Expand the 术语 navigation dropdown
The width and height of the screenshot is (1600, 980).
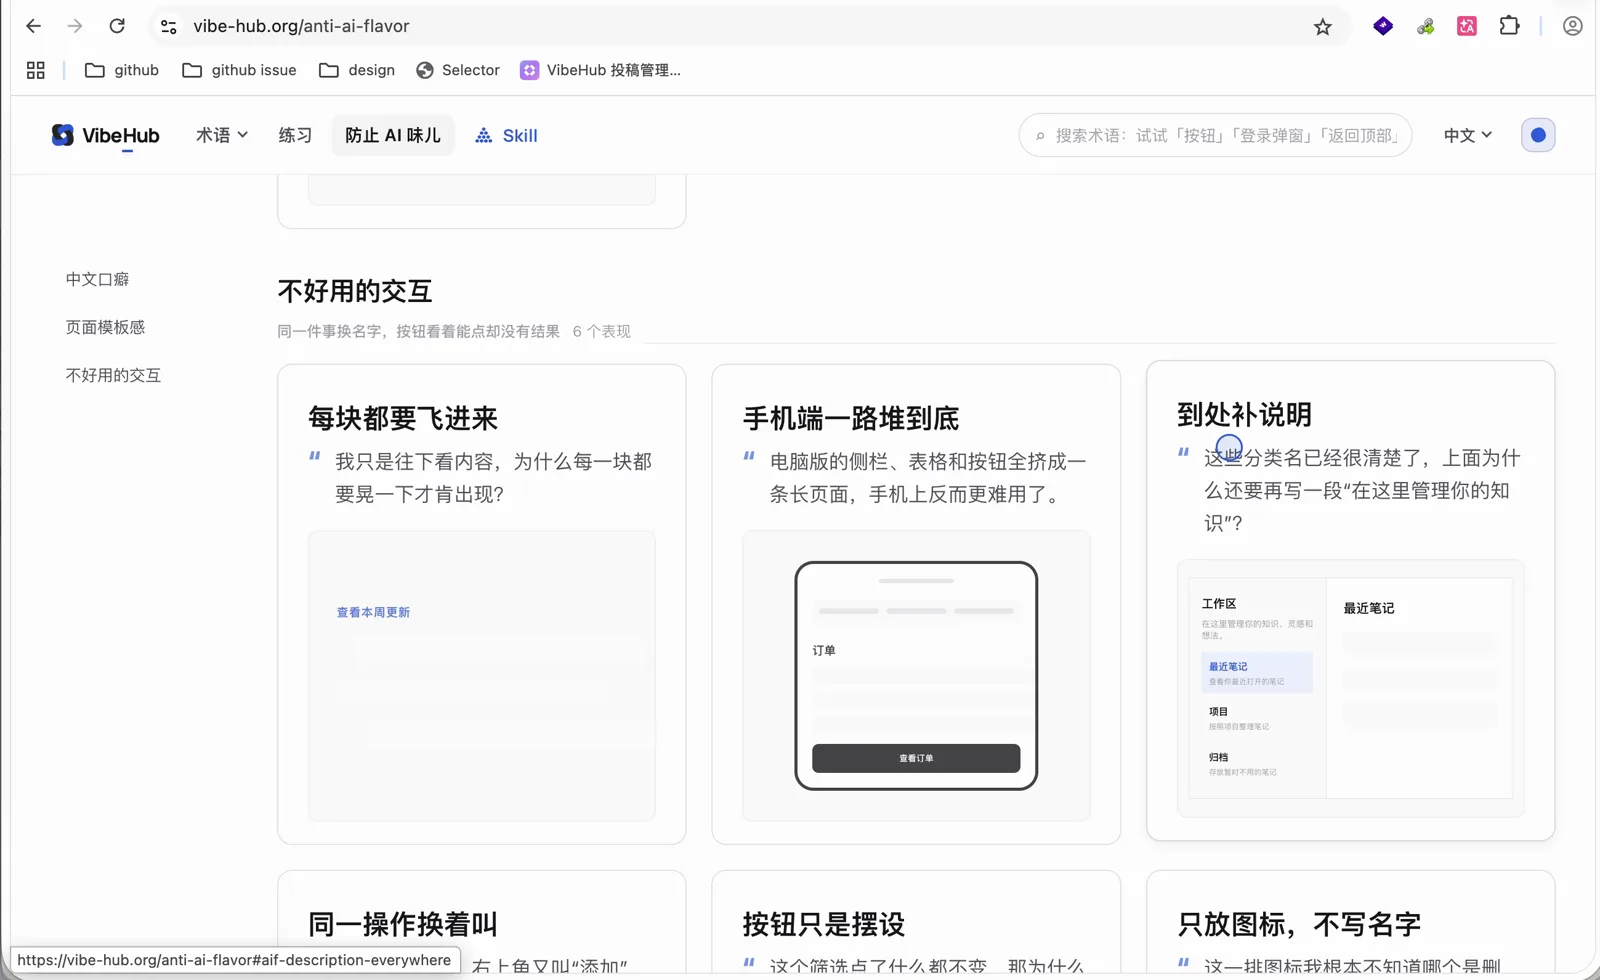click(222, 135)
